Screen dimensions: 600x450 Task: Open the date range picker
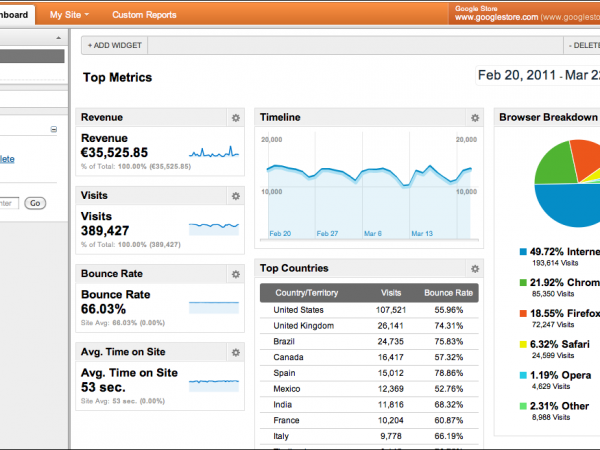[x=537, y=75]
